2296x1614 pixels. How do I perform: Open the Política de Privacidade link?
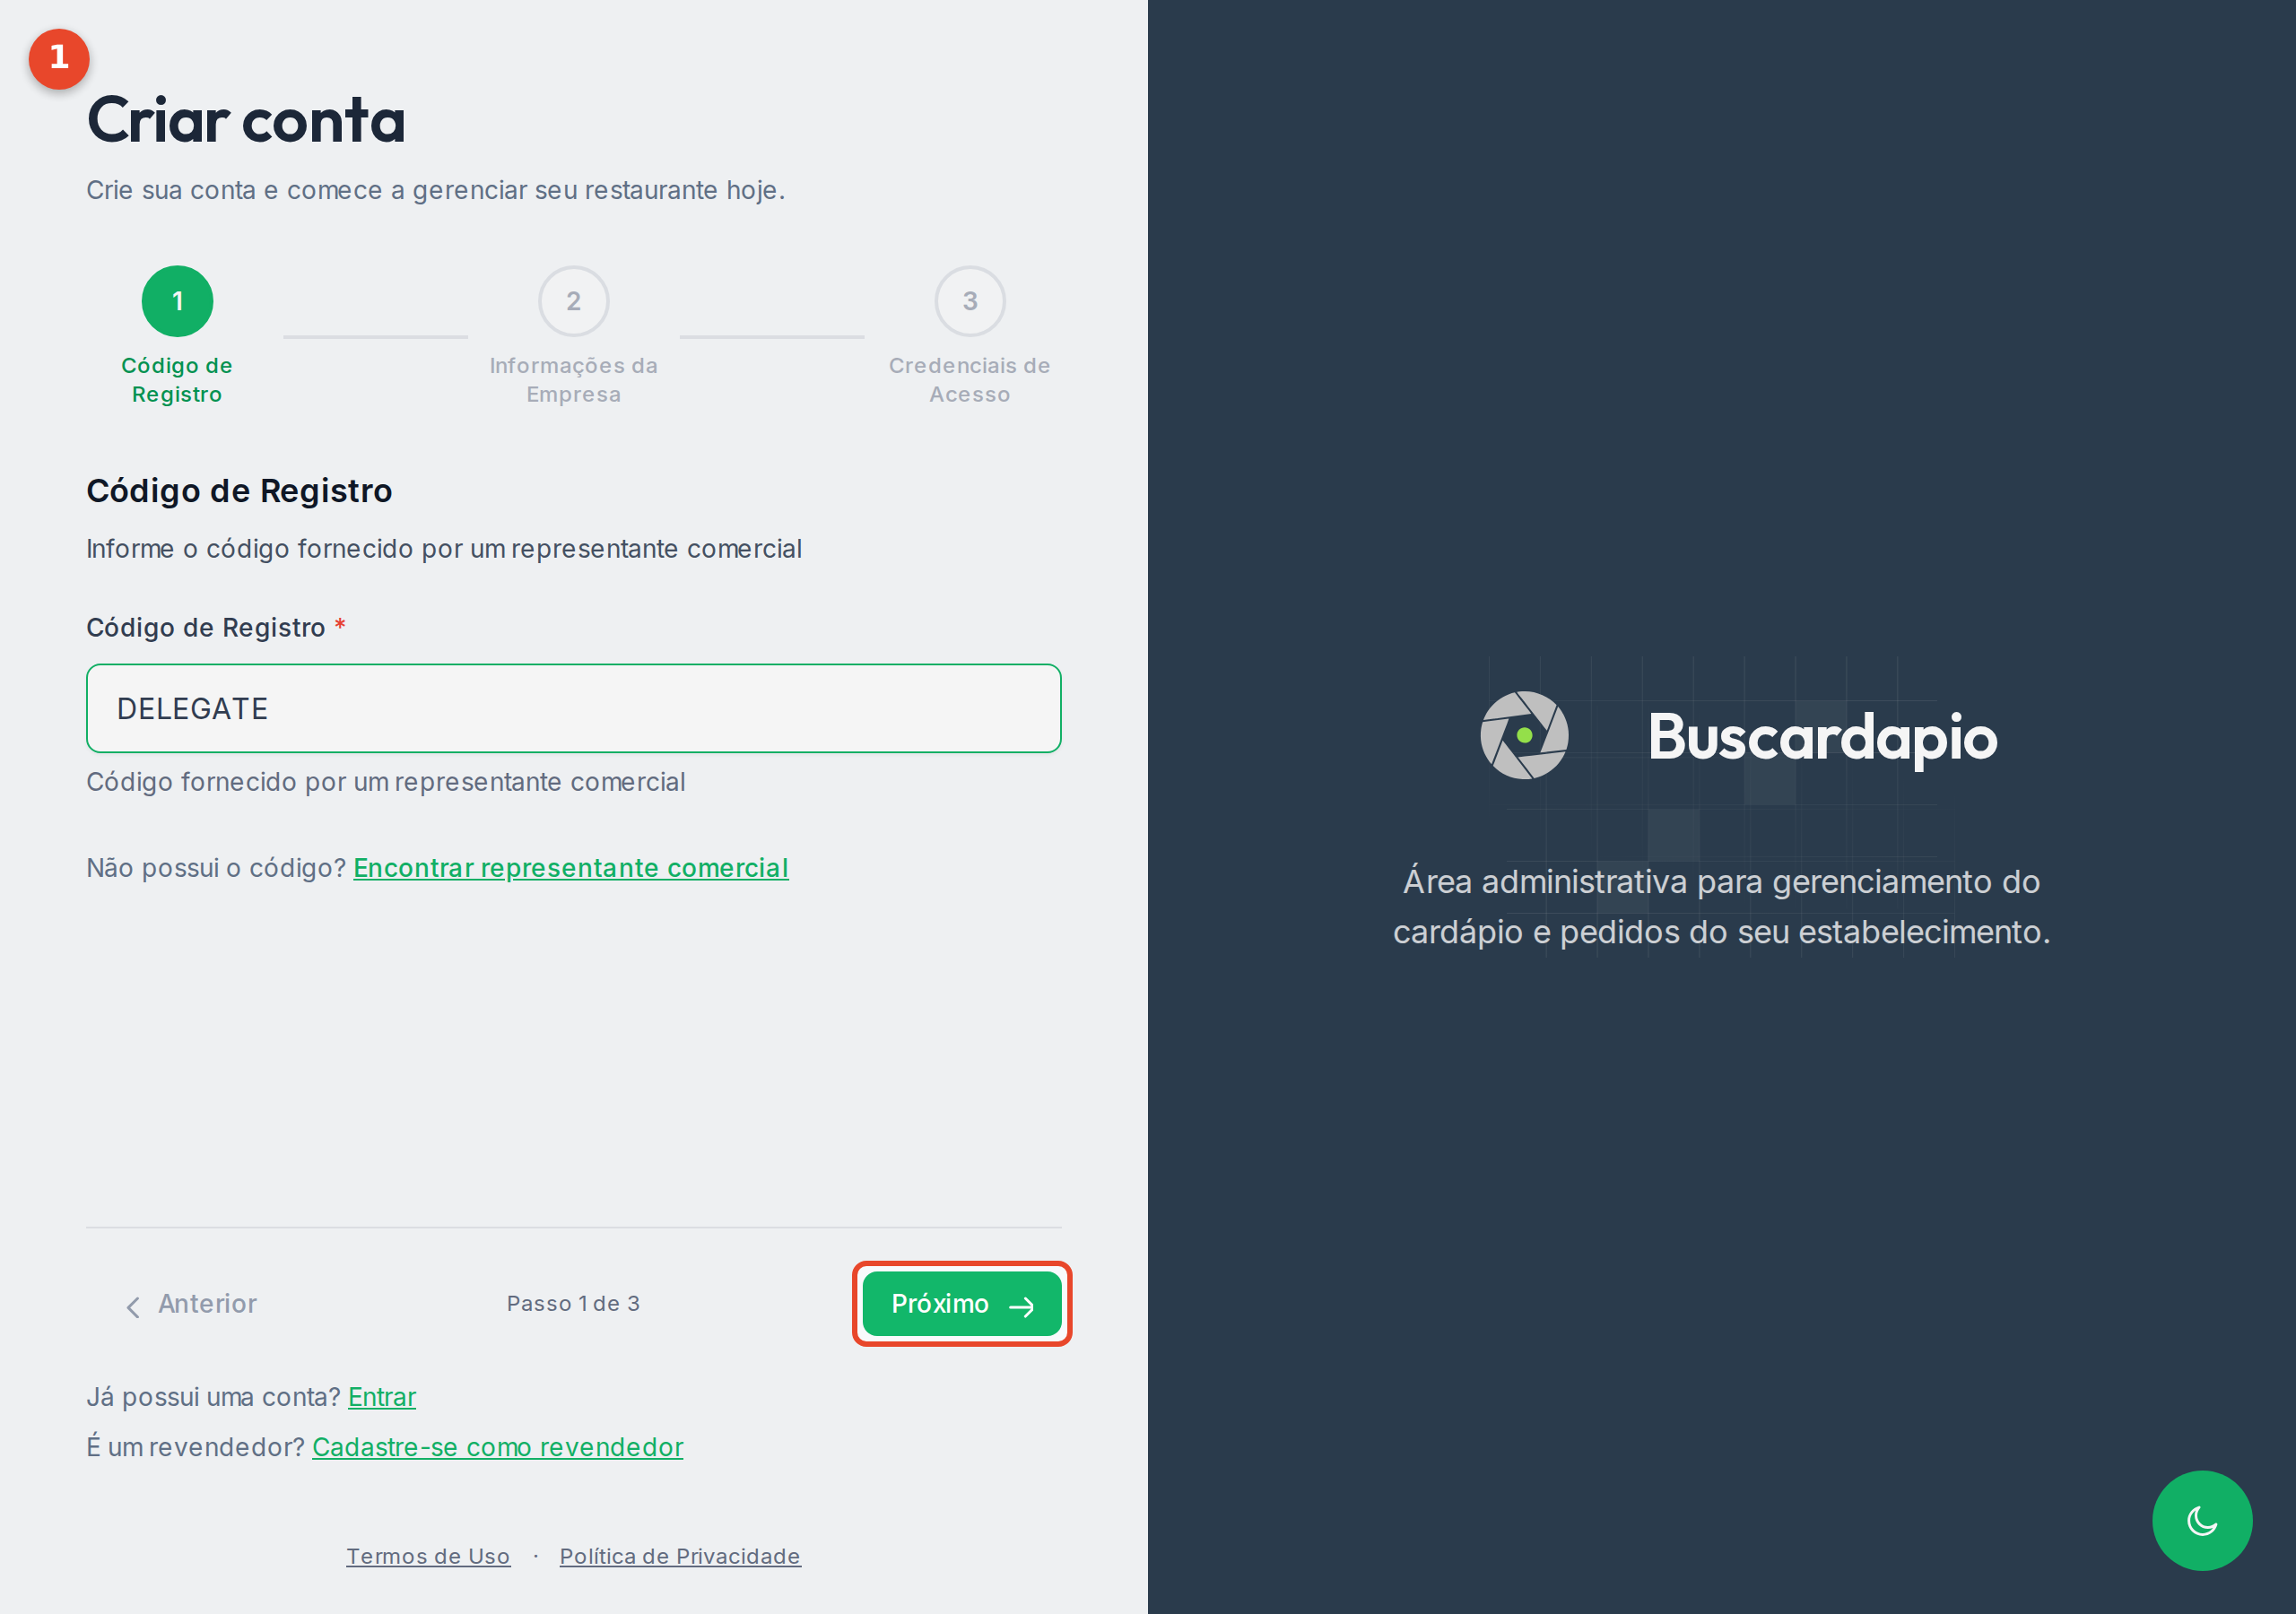680,1556
